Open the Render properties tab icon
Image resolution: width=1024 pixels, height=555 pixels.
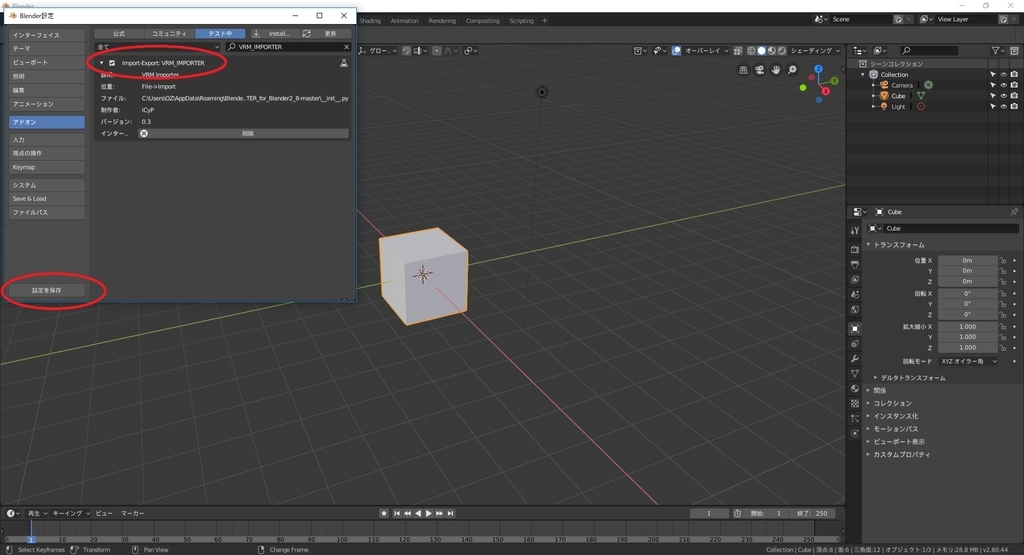coord(855,249)
